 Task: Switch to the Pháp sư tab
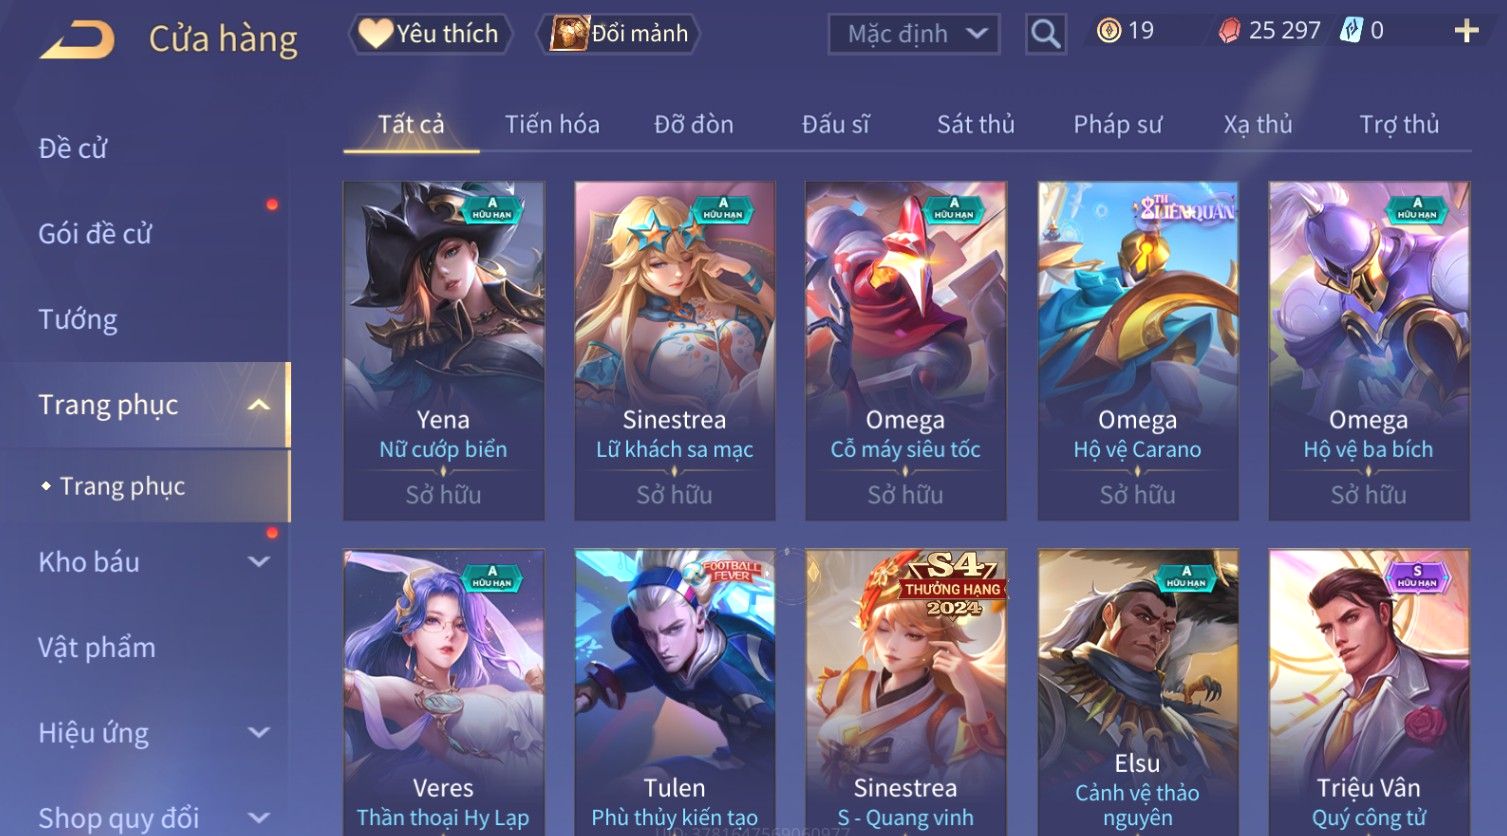(x=1117, y=124)
